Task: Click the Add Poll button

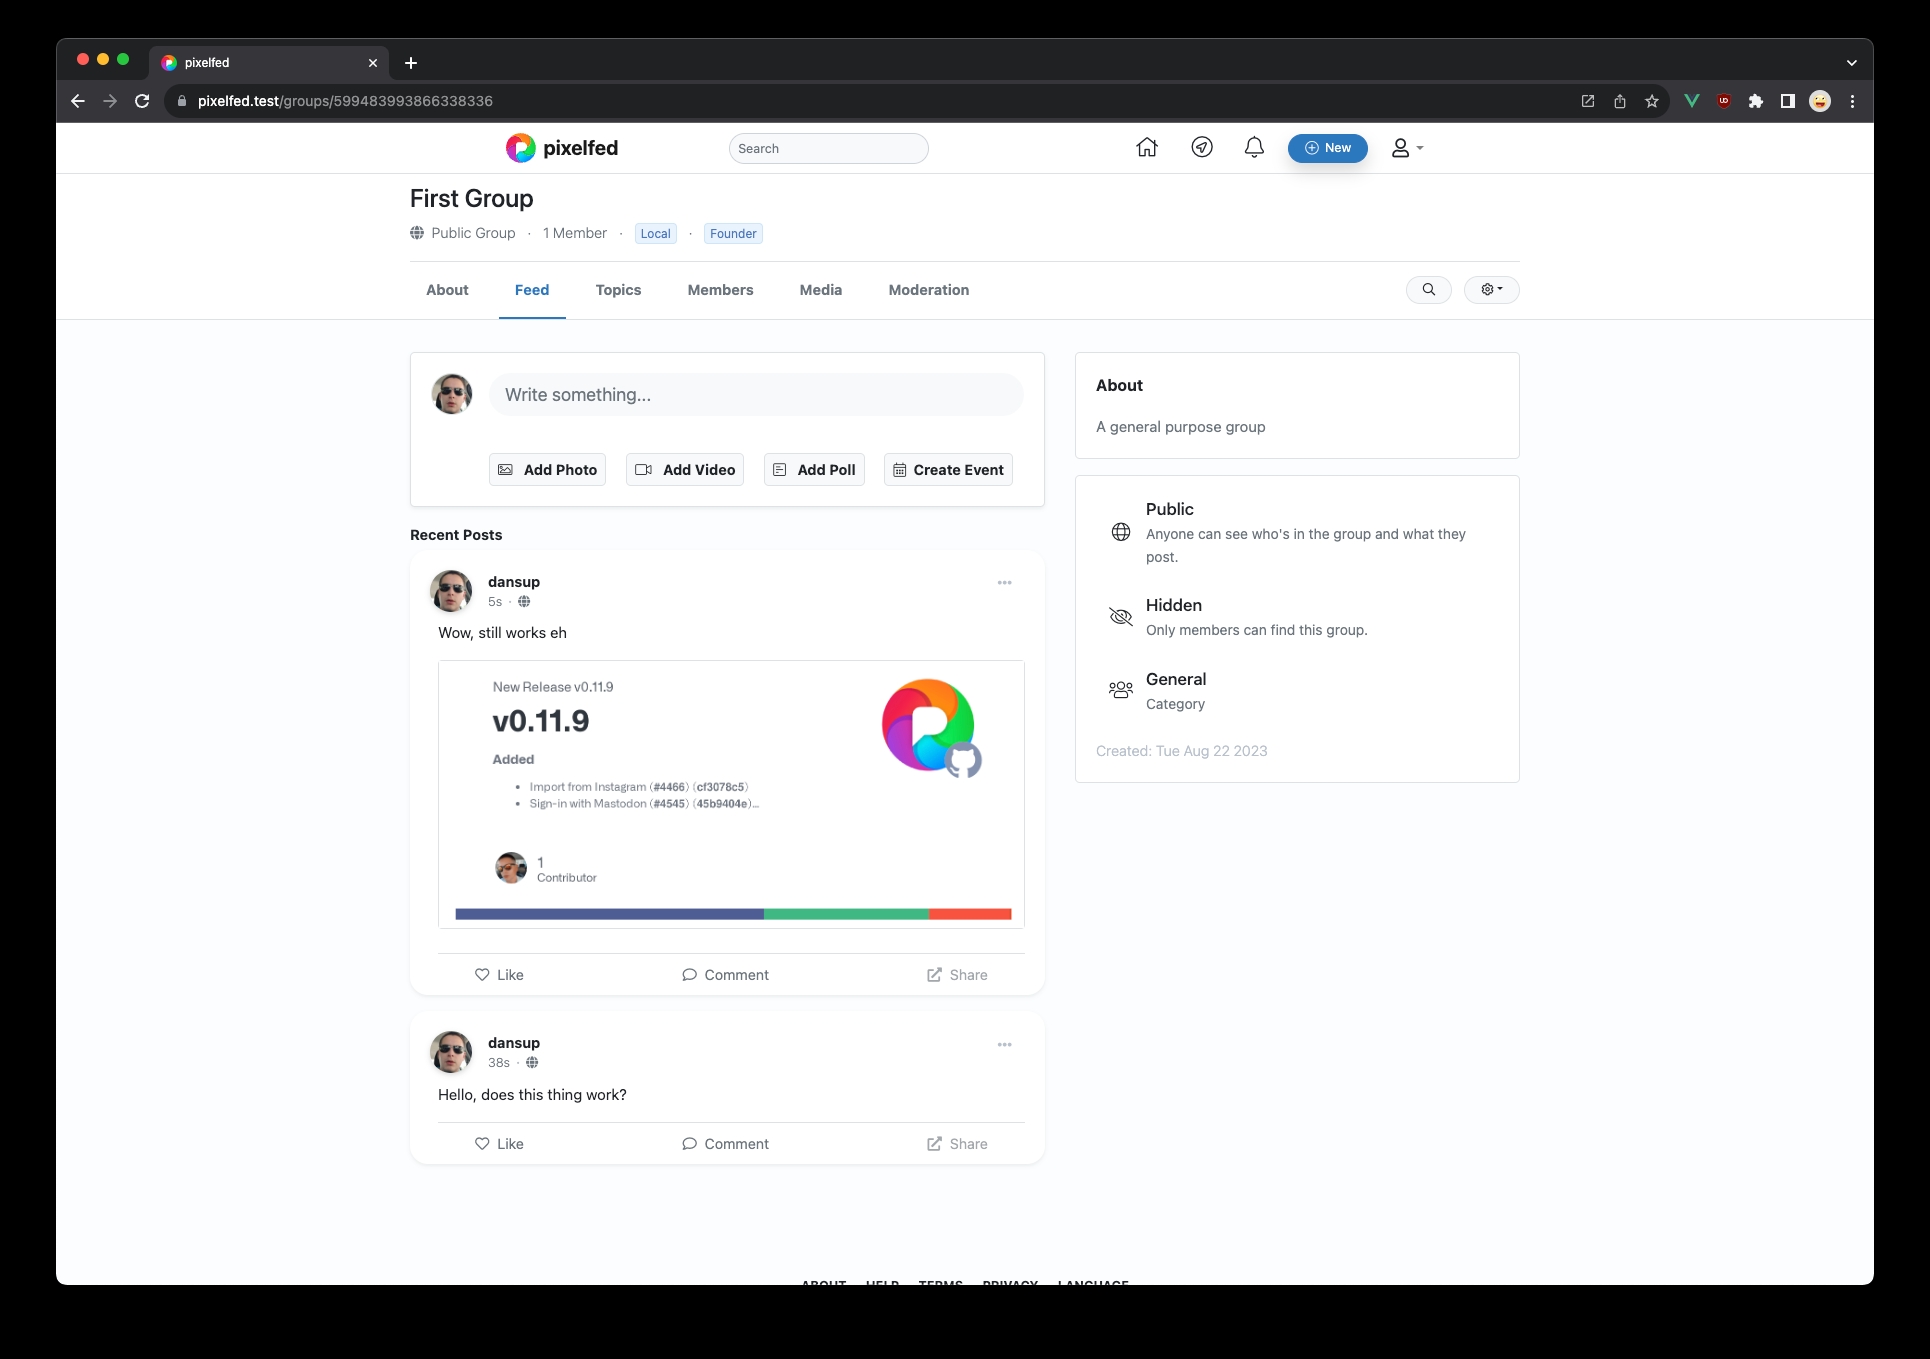Action: click(x=814, y=470)
